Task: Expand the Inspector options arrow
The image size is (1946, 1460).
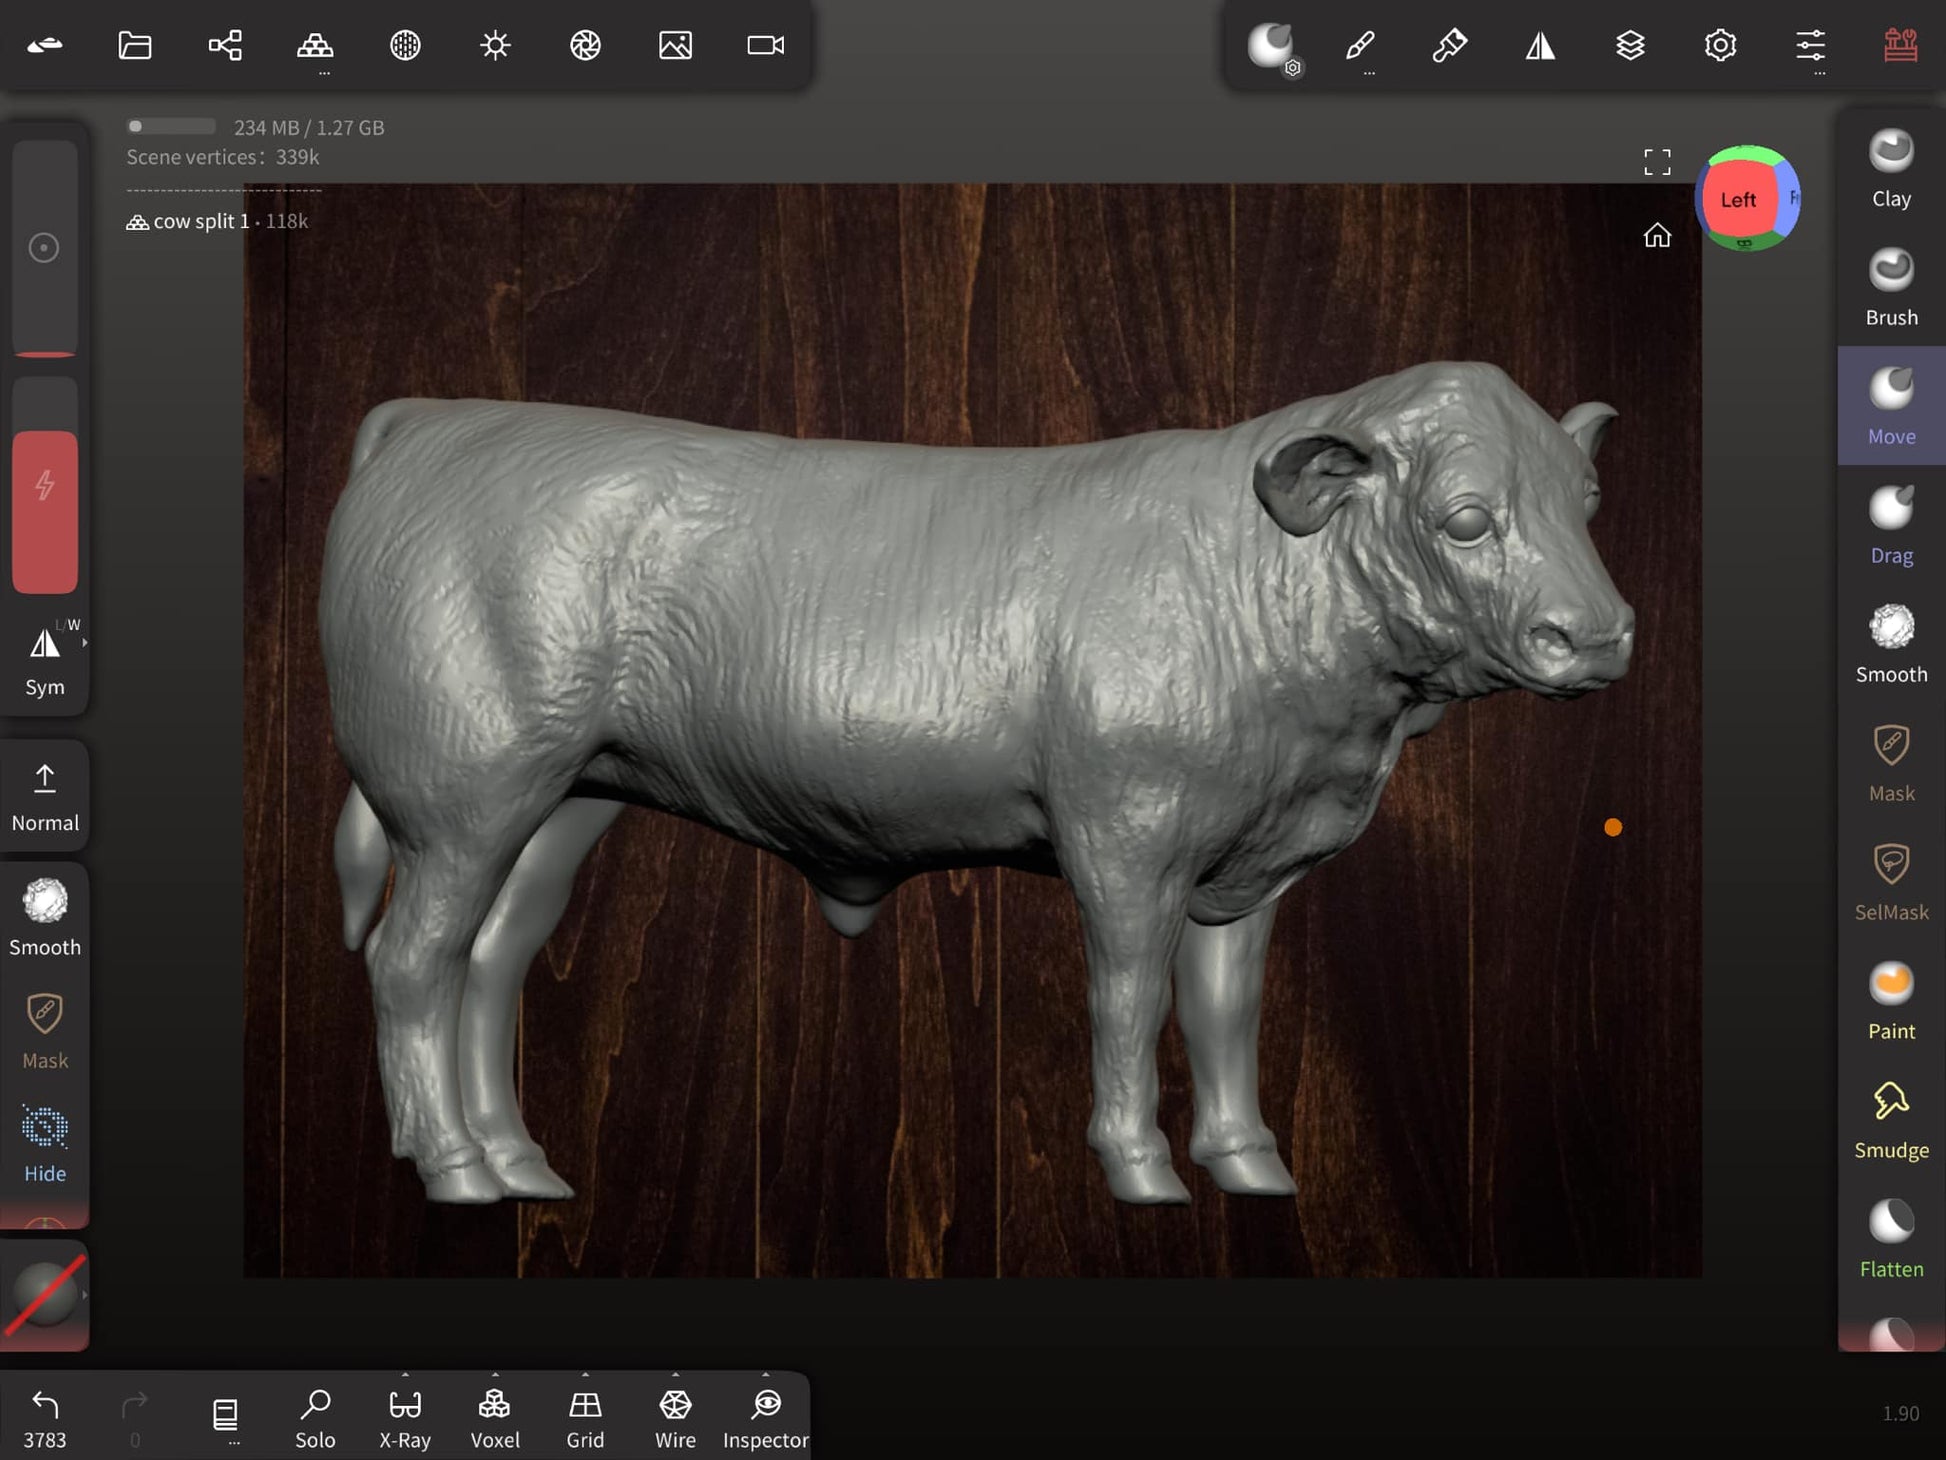Action: pyautogui.click(x=765, y=1375)
